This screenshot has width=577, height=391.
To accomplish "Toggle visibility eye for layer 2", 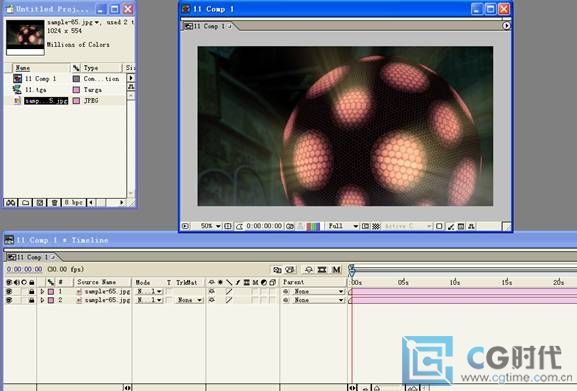I will [8, 300].
